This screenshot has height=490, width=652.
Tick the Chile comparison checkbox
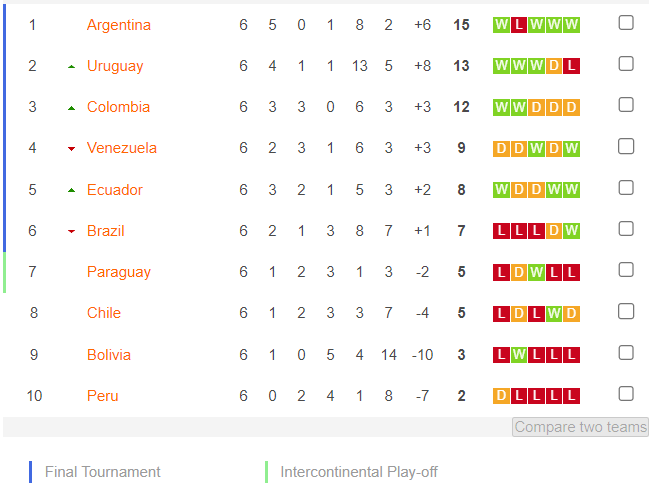pyautogui.click(x=626, y=311)
